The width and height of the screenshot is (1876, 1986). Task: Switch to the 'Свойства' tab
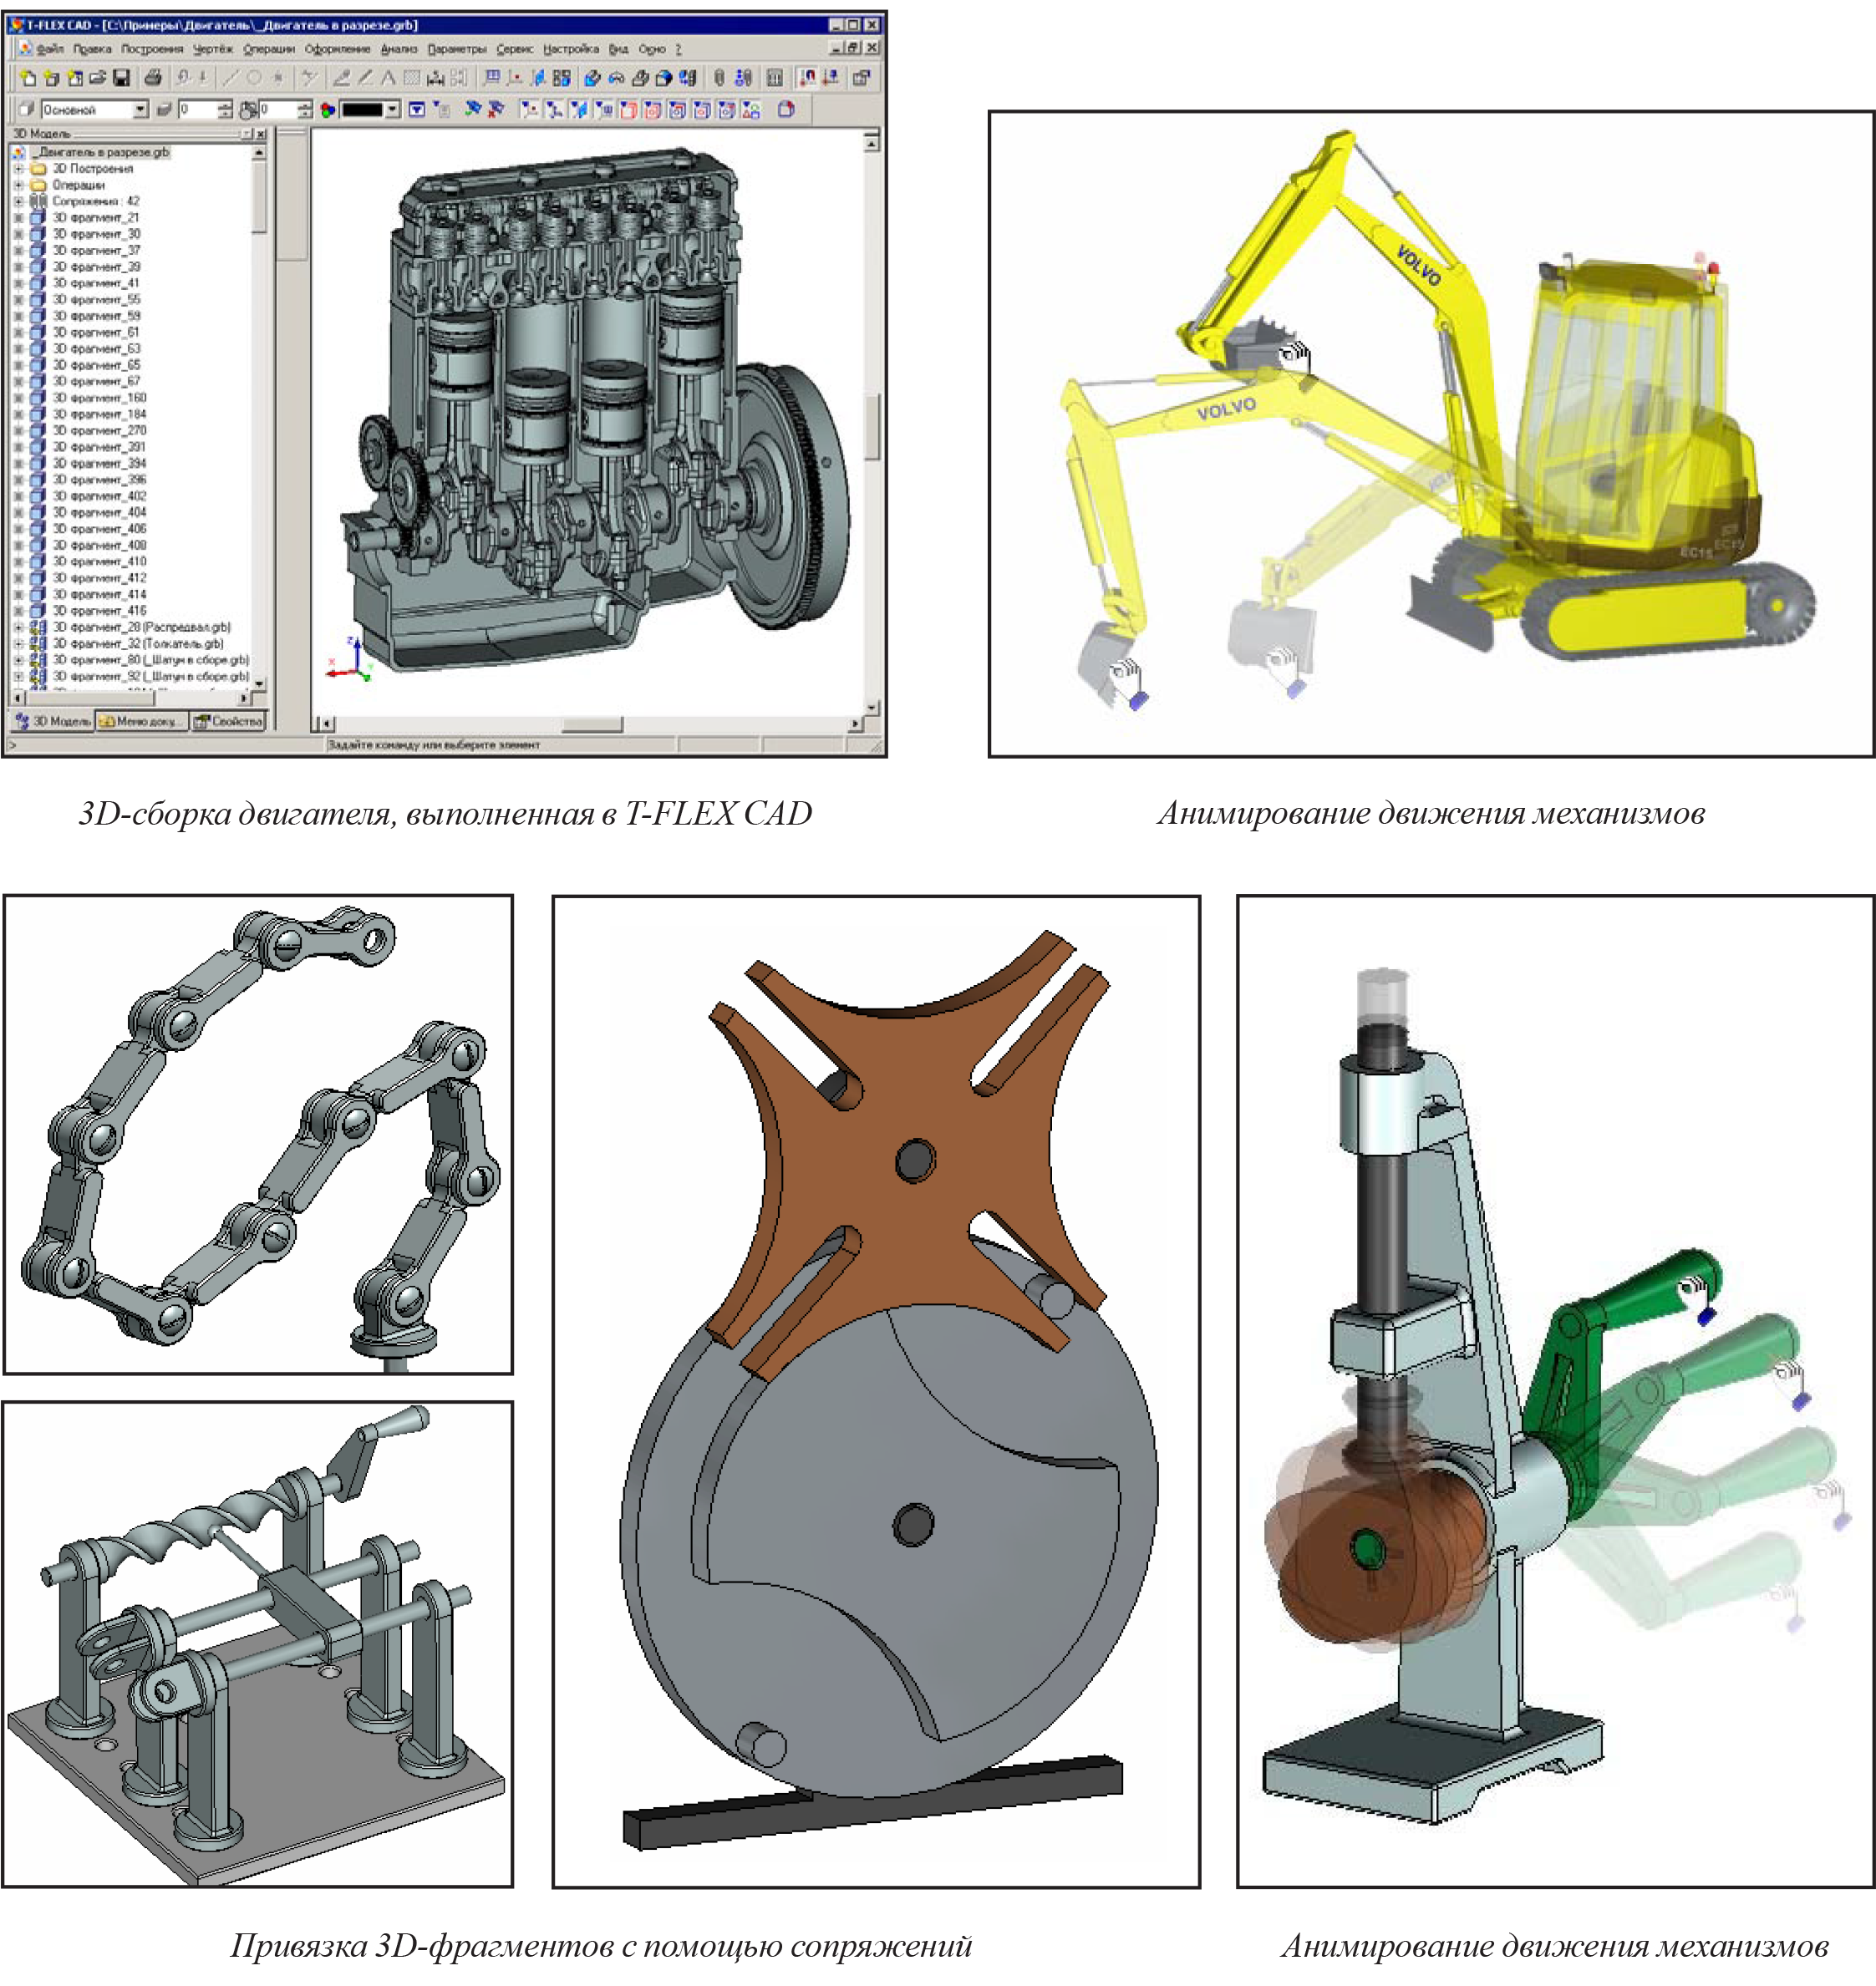[x=229, y=721]
